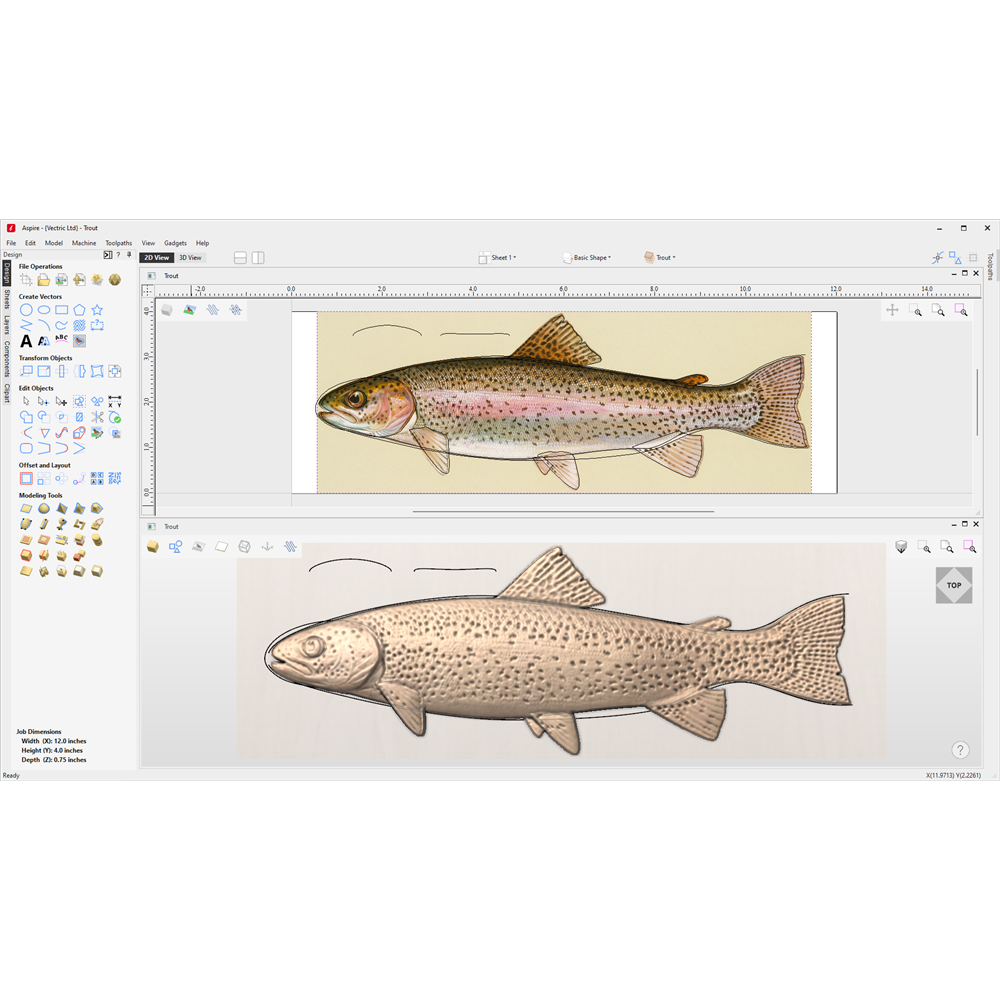Click the Zoom to Selection icon in 2D view

coord(961,311)
